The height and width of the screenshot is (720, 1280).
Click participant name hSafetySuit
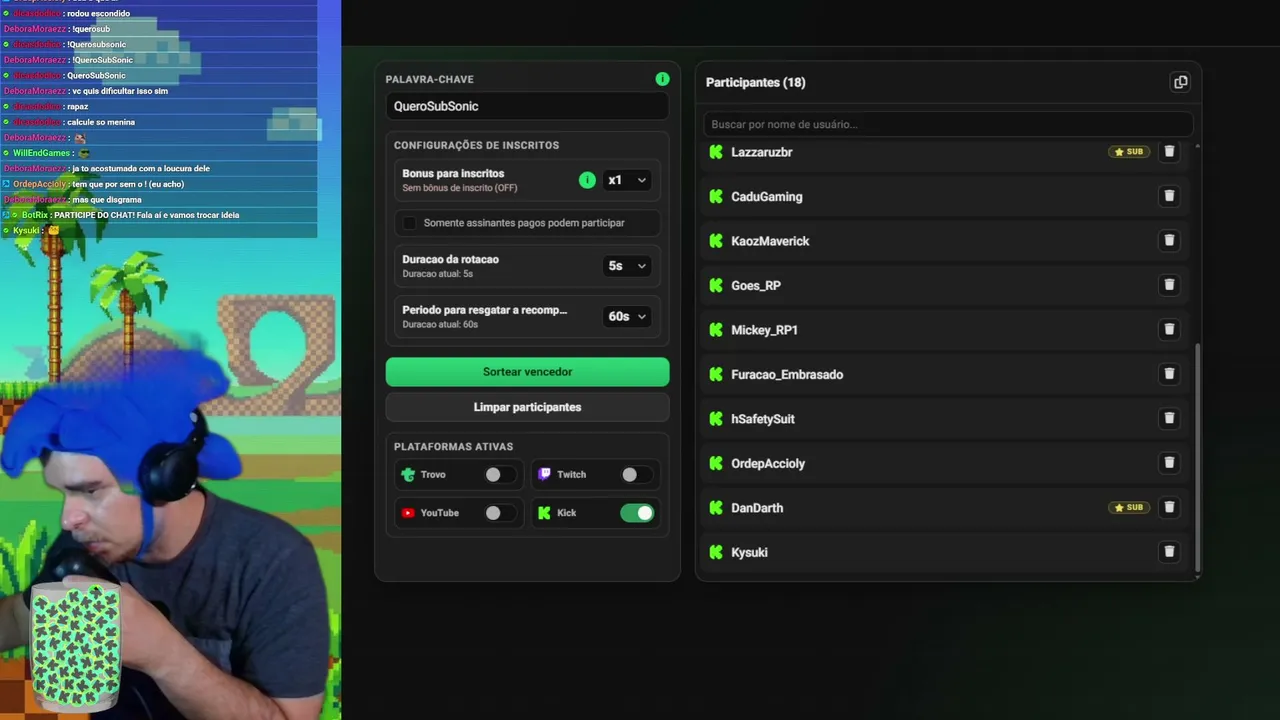click(763, 419)
